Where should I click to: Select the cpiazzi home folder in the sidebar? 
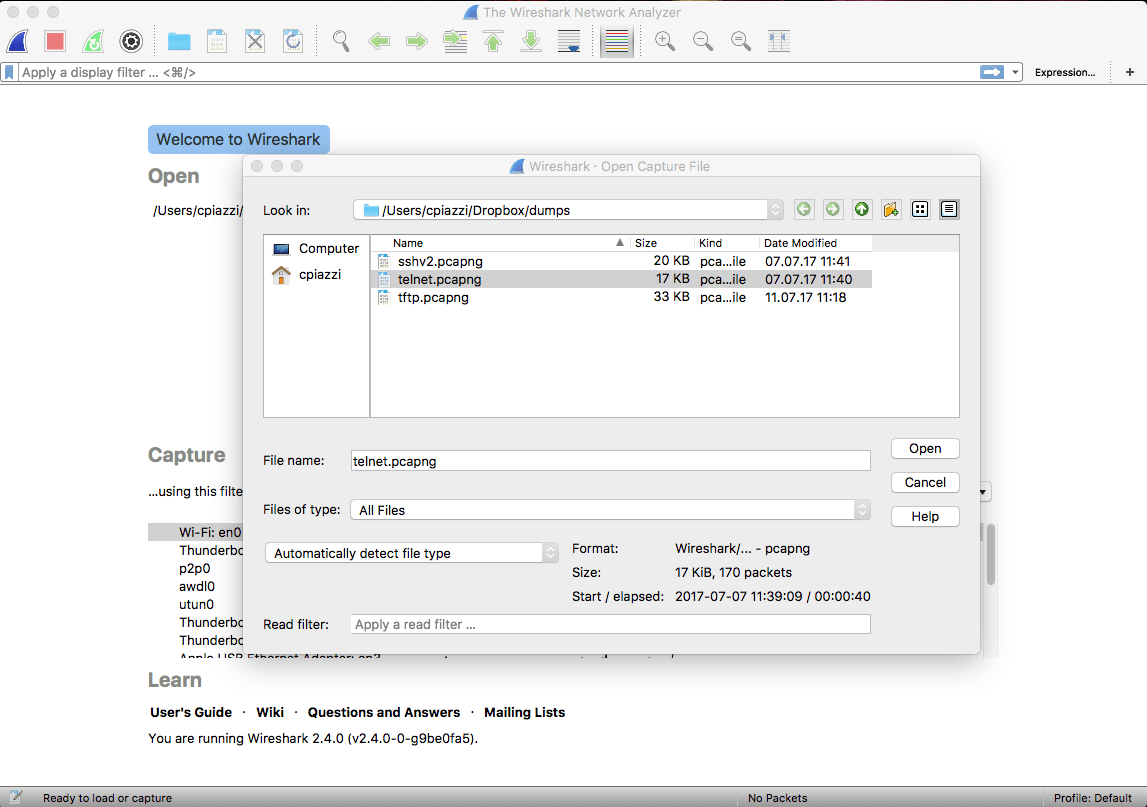(x=307, y=275)
